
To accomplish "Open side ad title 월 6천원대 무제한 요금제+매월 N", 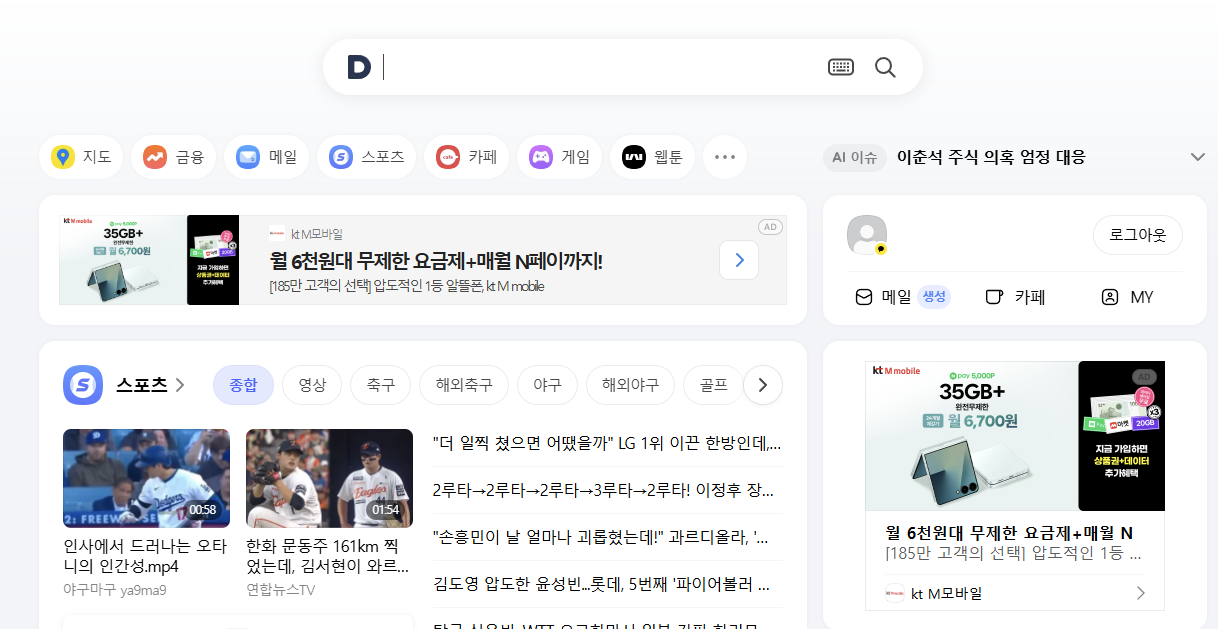I will click(1009, 533).
